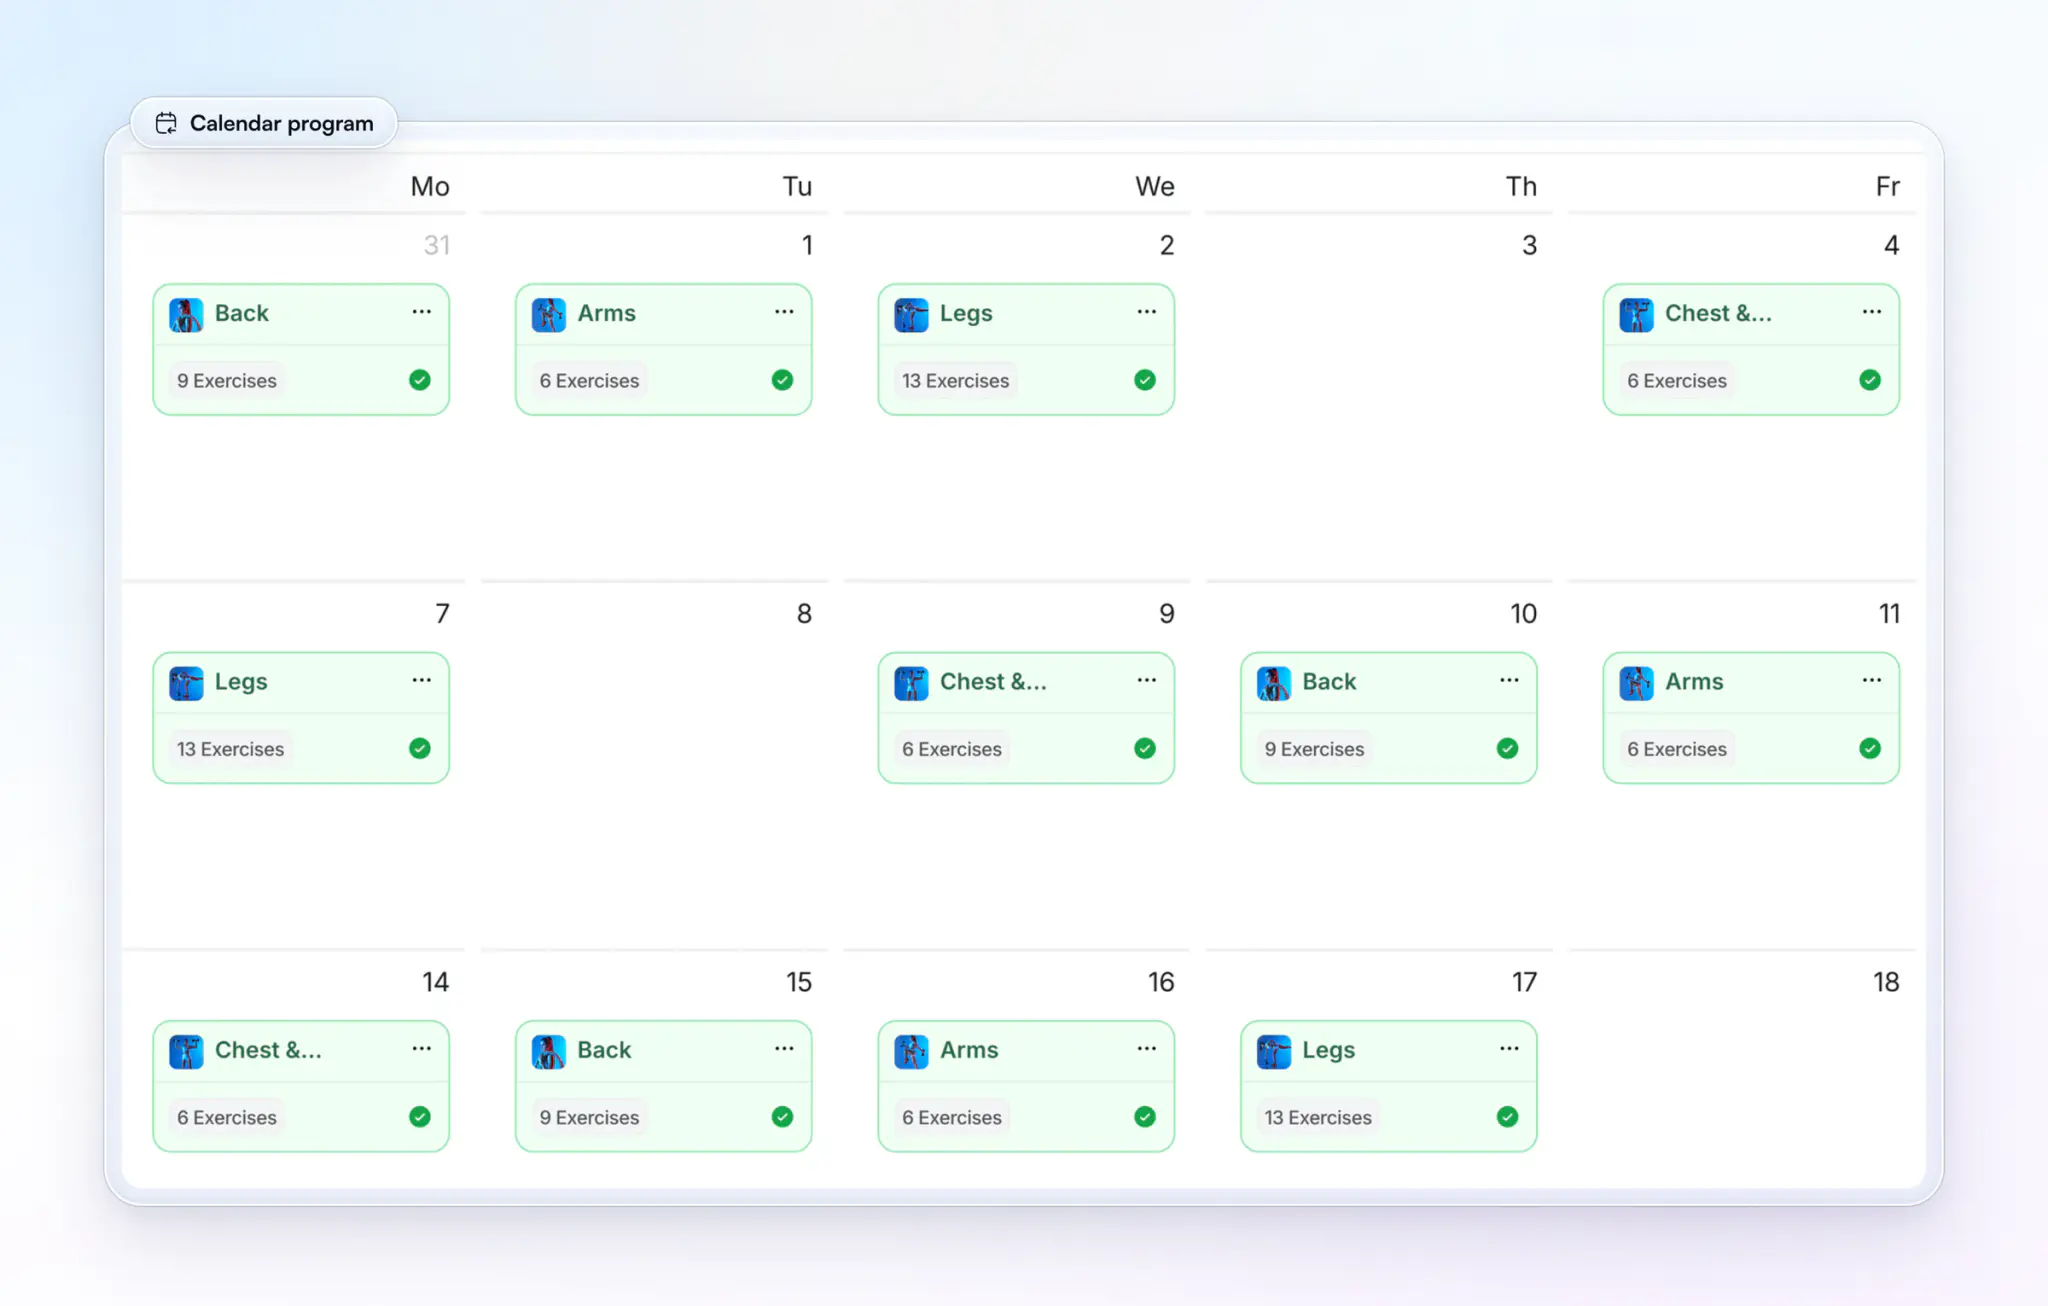This screenshot has width=2048, height=1306.
Task: Toggle completed check on Legs day 2
Action: pos(1145,380)
